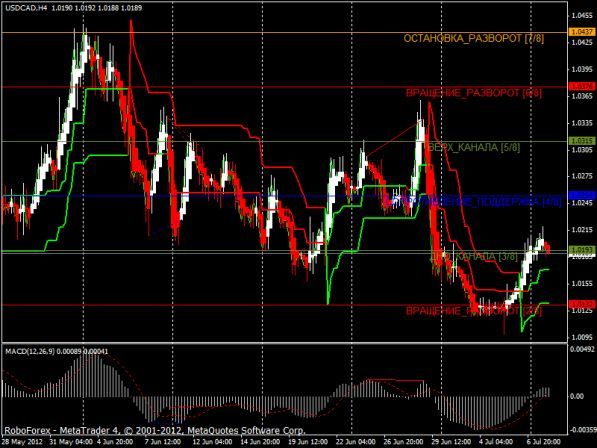597x448 pixels.
Task: Click the green 1.0315 price tag
Action: point(582,141)
